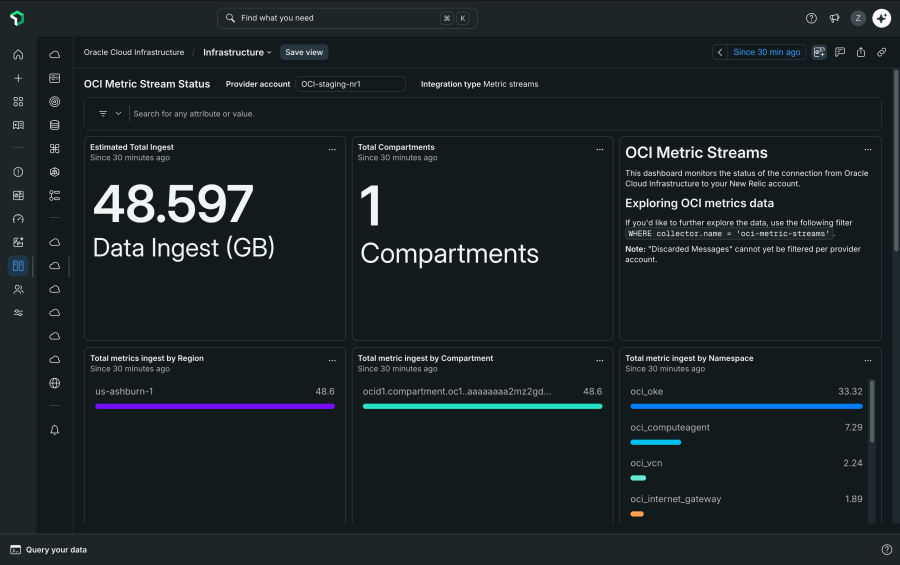Open the node-tree list icon
This screenshot has height=565, width=900.
pos(55,195)
